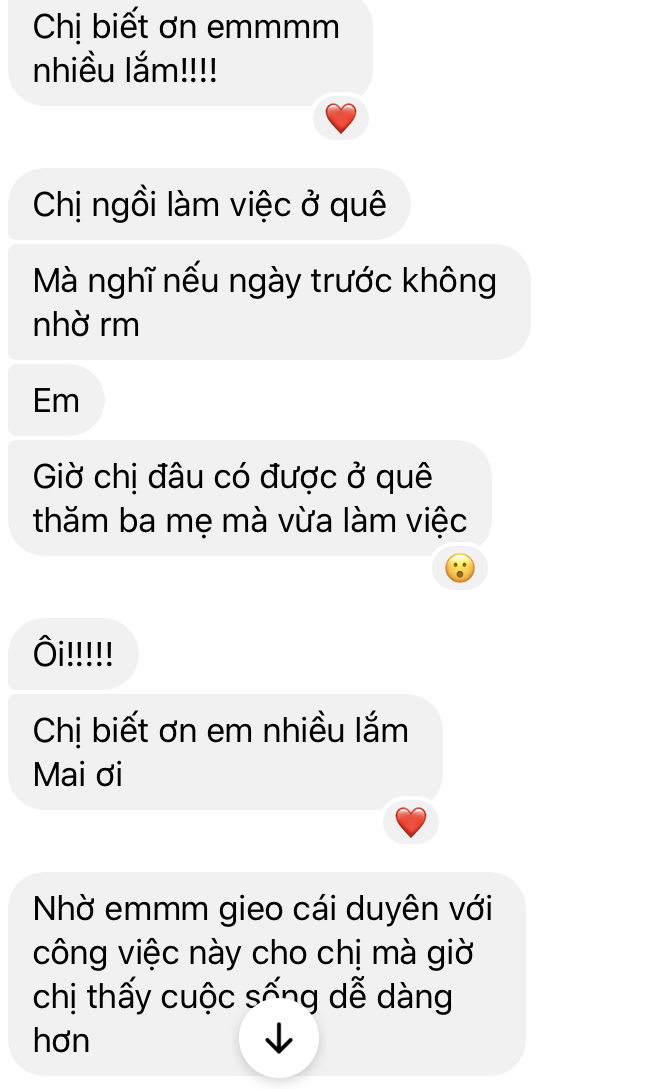Select the 'Nhờ emmm gieo cái duyên' message
The image size is (654, 1089).
(267, 974)
